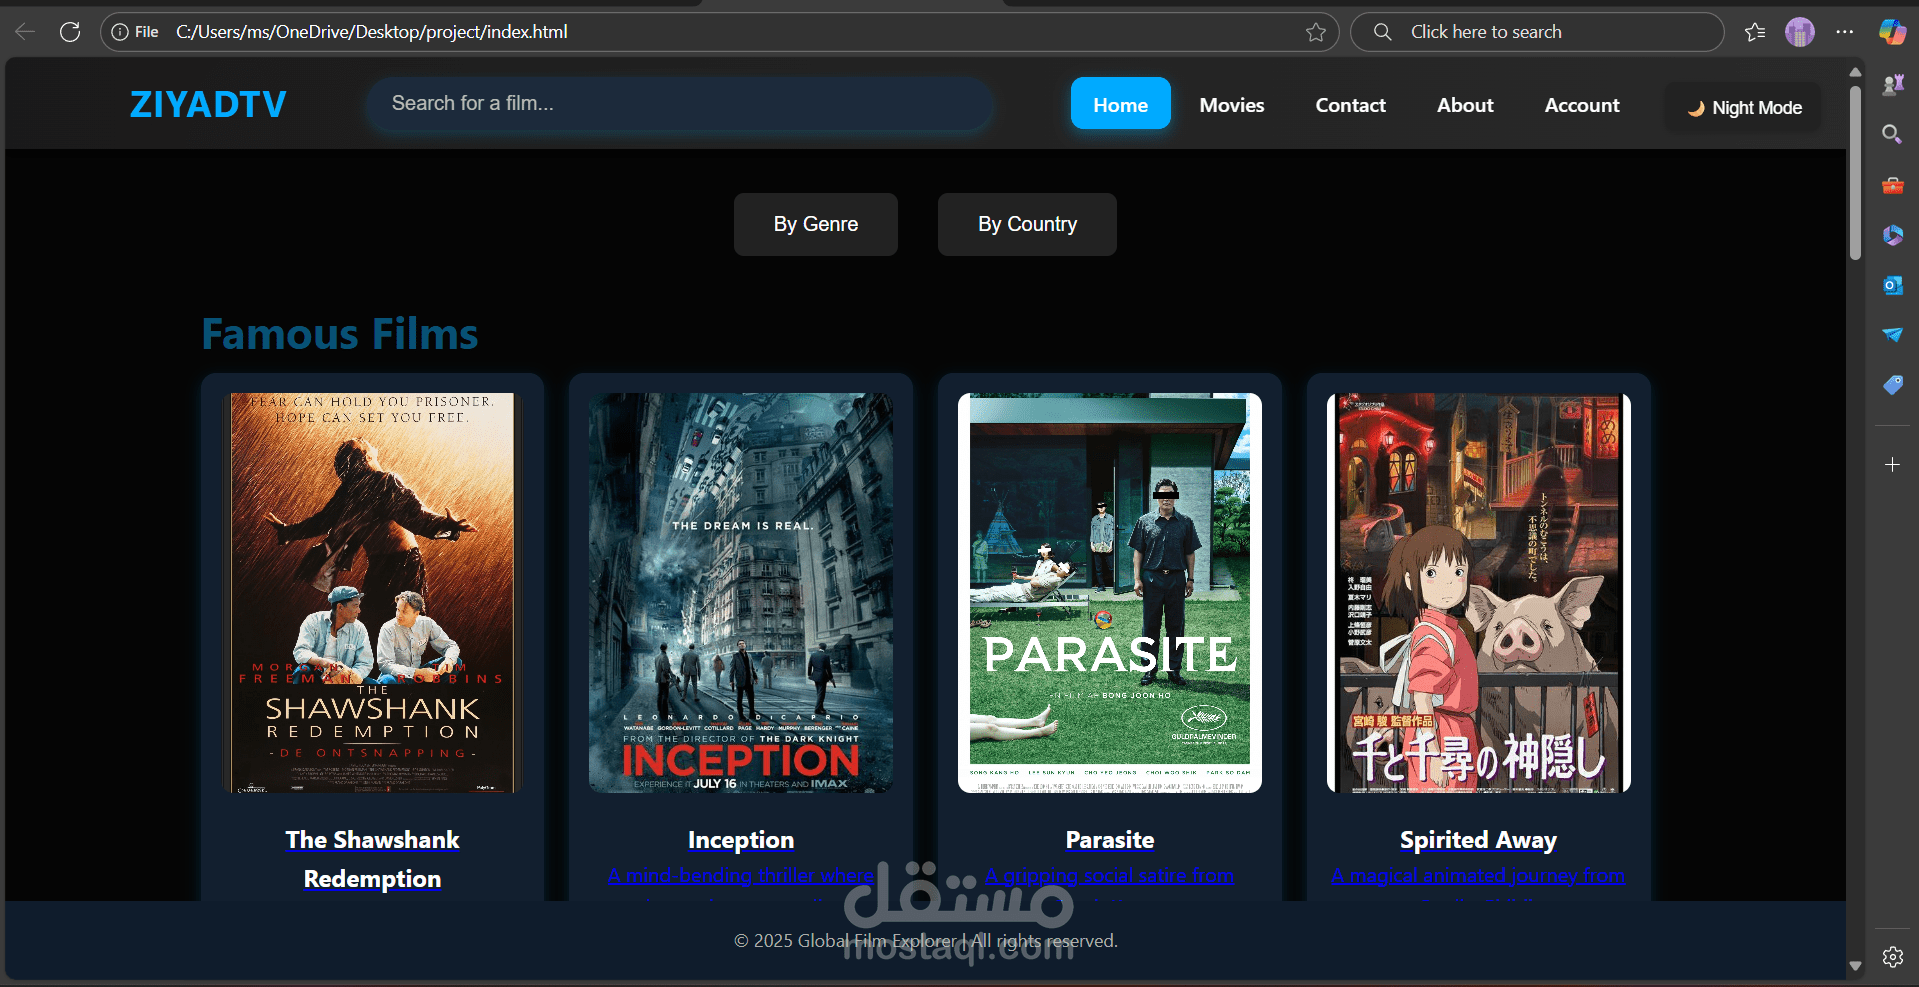Open the sidebar red toolbox icon
This screenshot has width=1919, height=987.
(x=1892, y=185)
